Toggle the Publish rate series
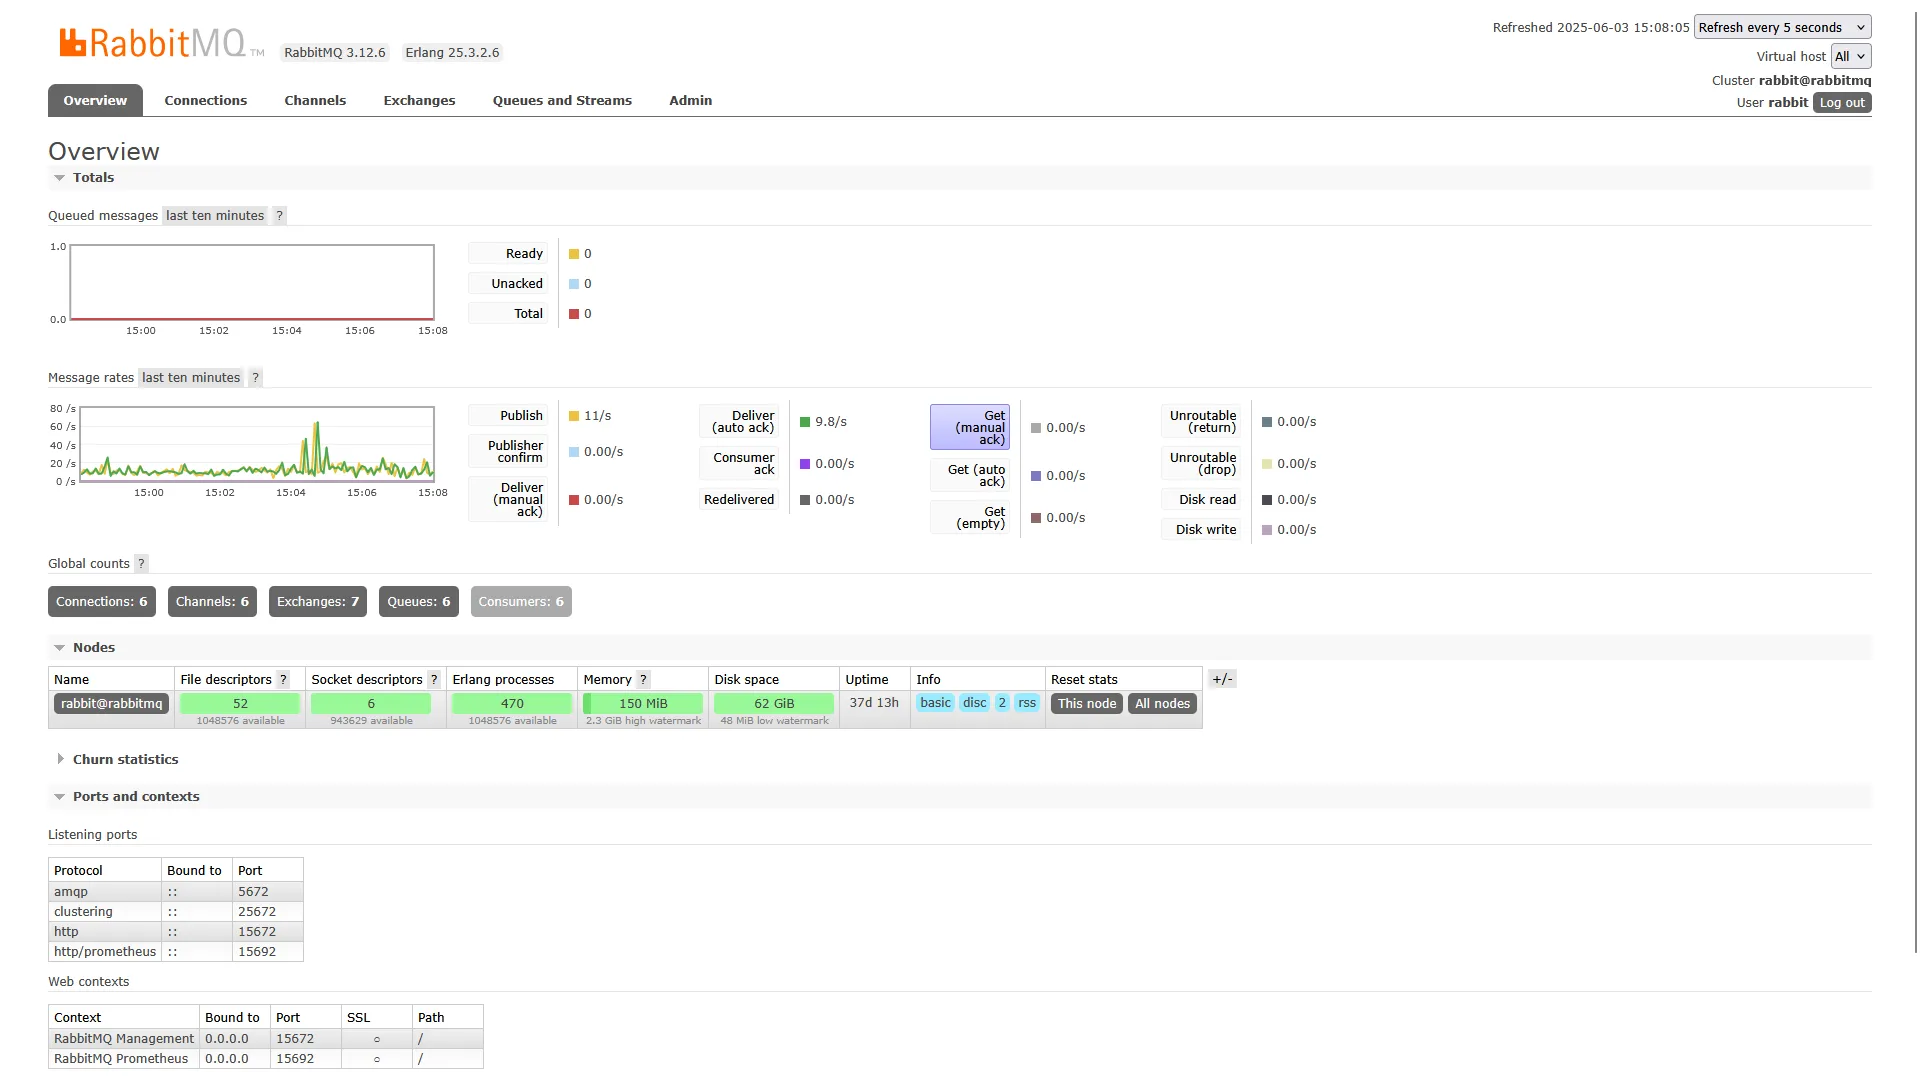The height and width of the screenshot is (1080, 1920). [x=509, y=416]
